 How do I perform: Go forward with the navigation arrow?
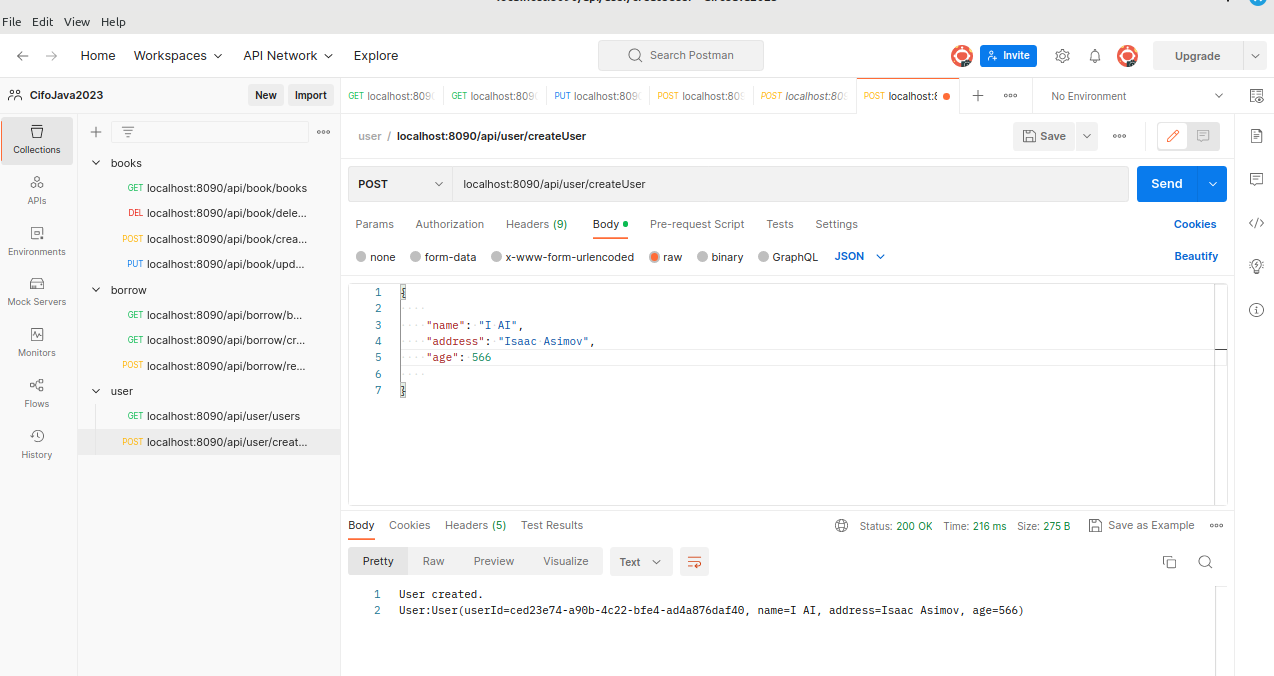(x=52, y=56)
